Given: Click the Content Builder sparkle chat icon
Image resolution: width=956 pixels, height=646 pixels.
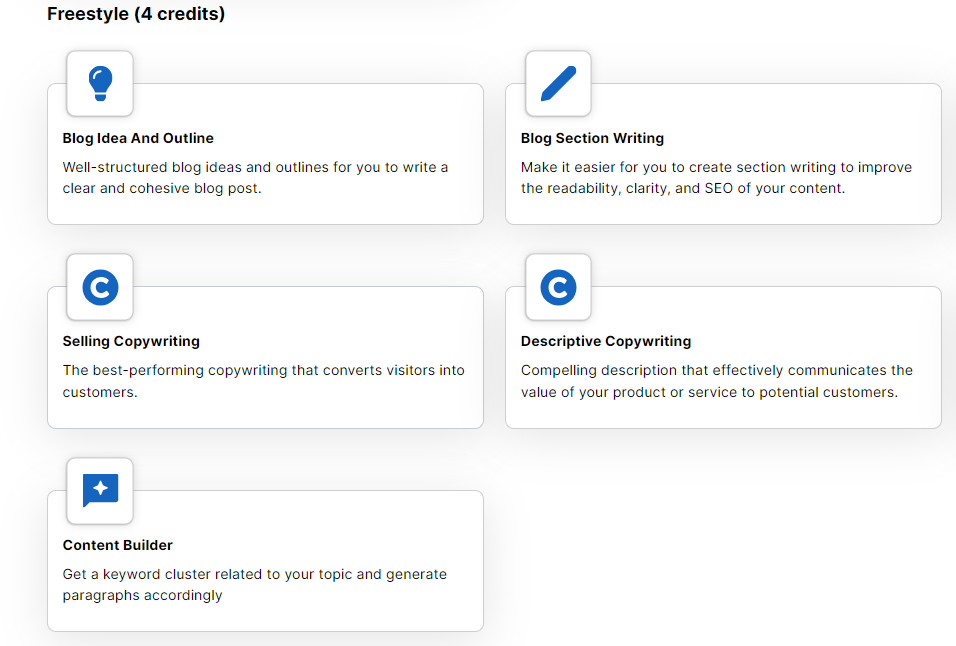Looking at the screenshot, I should click(x=100, y=491).
